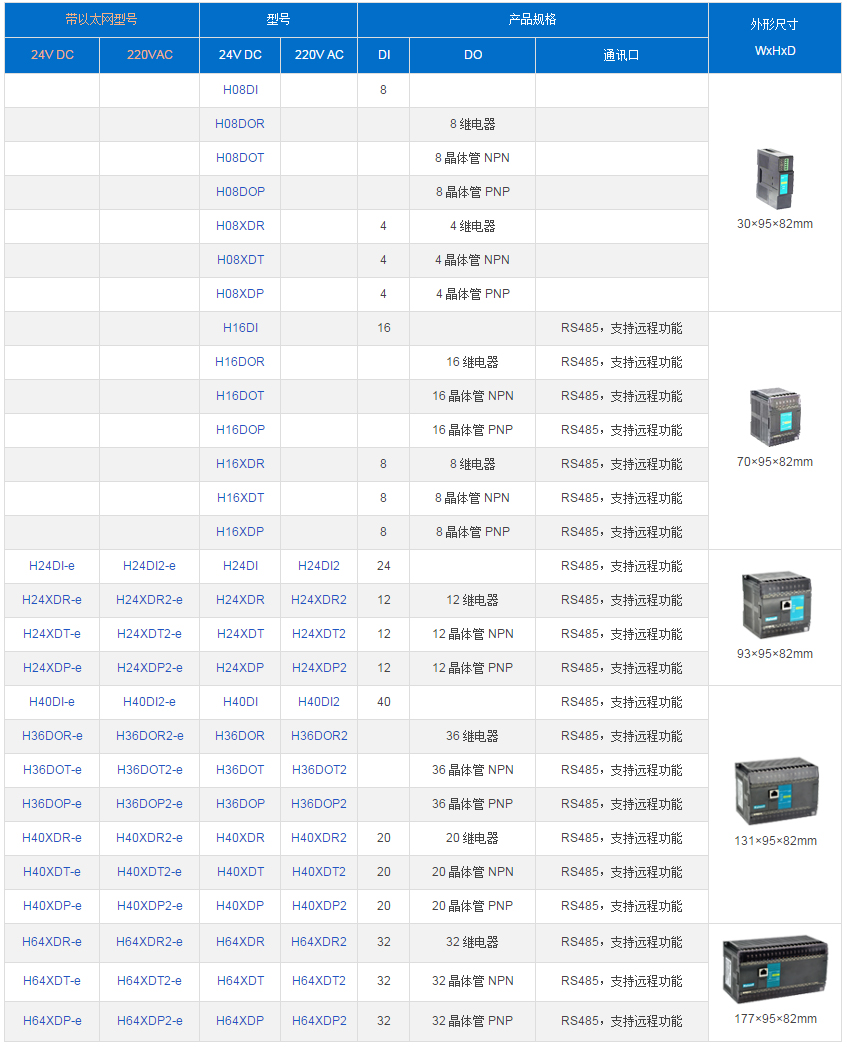Image resolution: width=847 pixels, height=1047 pixels.
Task: Select the 通讯口 column header
Action: click(621, 55)
